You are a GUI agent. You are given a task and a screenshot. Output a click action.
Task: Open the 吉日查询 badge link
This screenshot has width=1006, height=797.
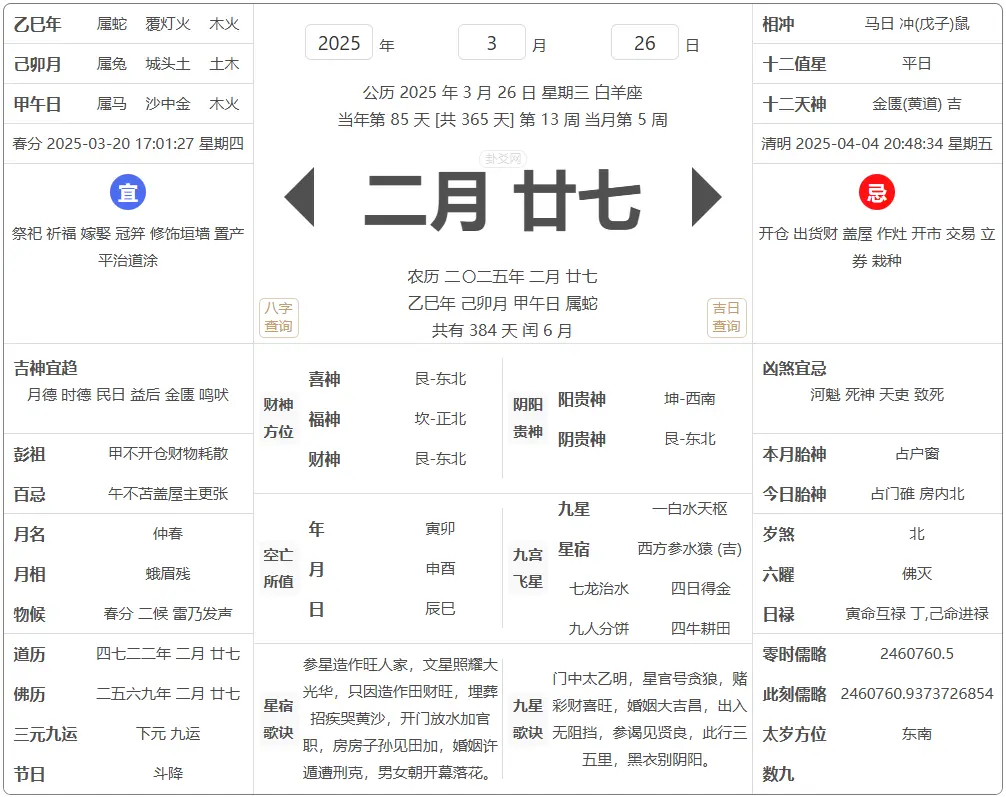pos(726,318)
